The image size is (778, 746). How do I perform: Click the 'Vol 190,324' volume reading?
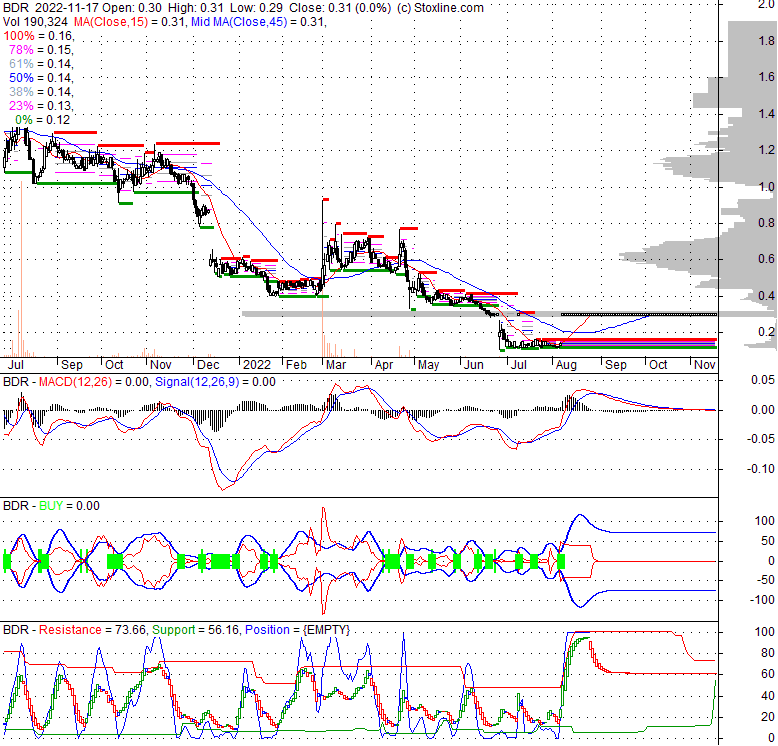click(x=36, y=22)
